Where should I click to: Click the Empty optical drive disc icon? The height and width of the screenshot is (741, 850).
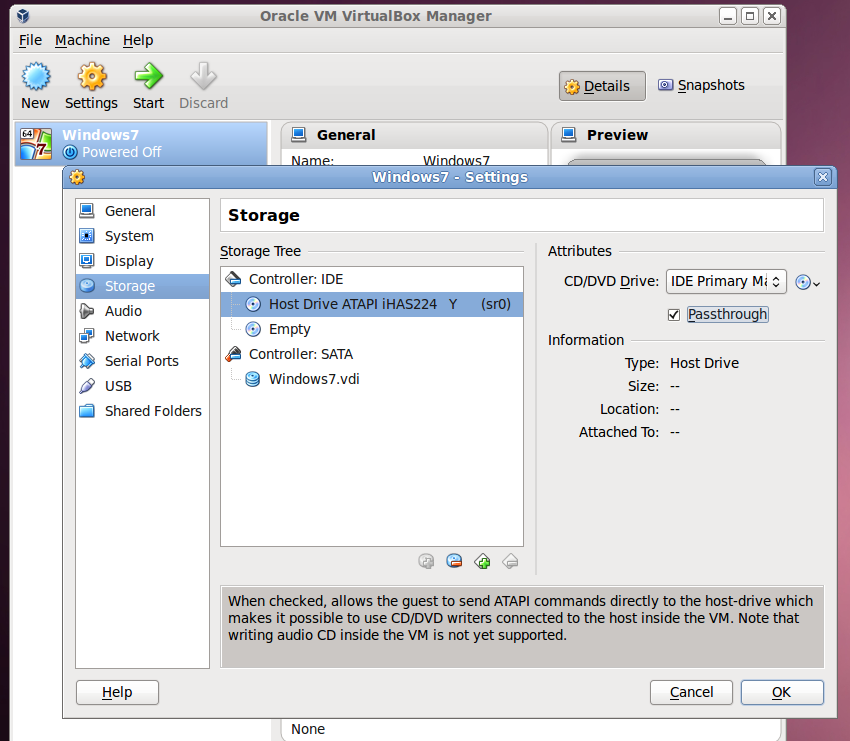(x=253, y=329)
